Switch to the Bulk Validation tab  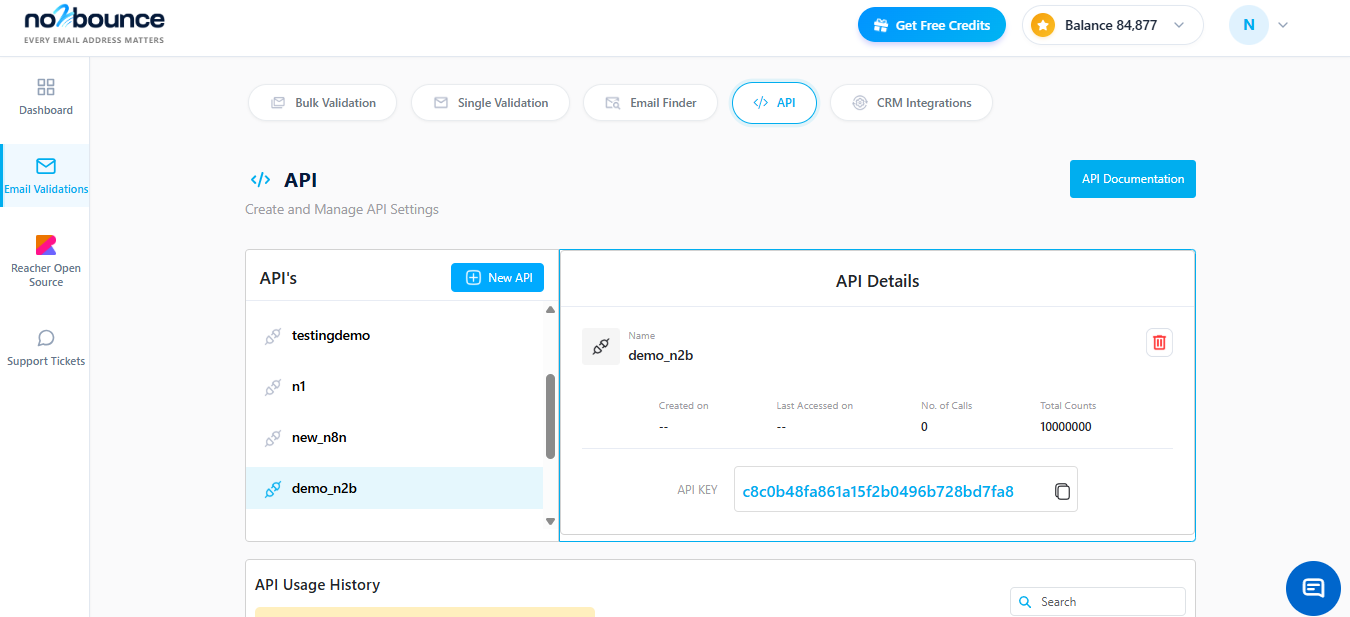322,102
